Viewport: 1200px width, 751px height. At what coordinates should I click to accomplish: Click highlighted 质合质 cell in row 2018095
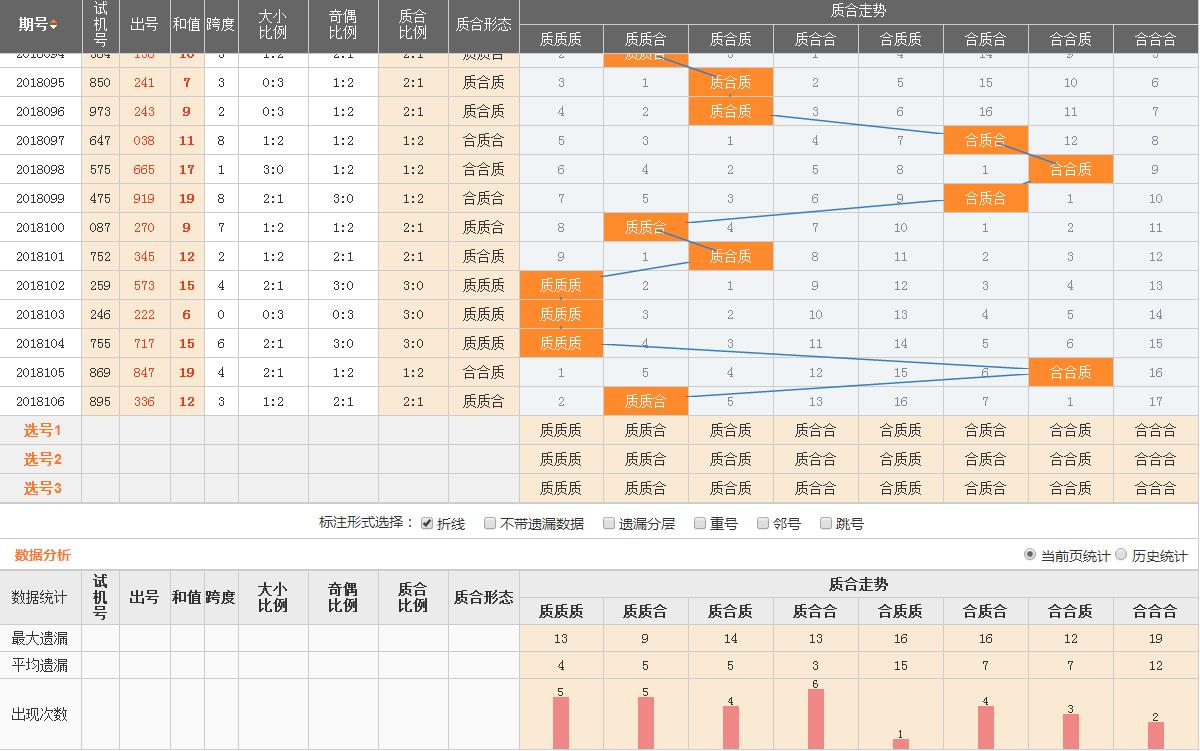click(x=731, y=83)
